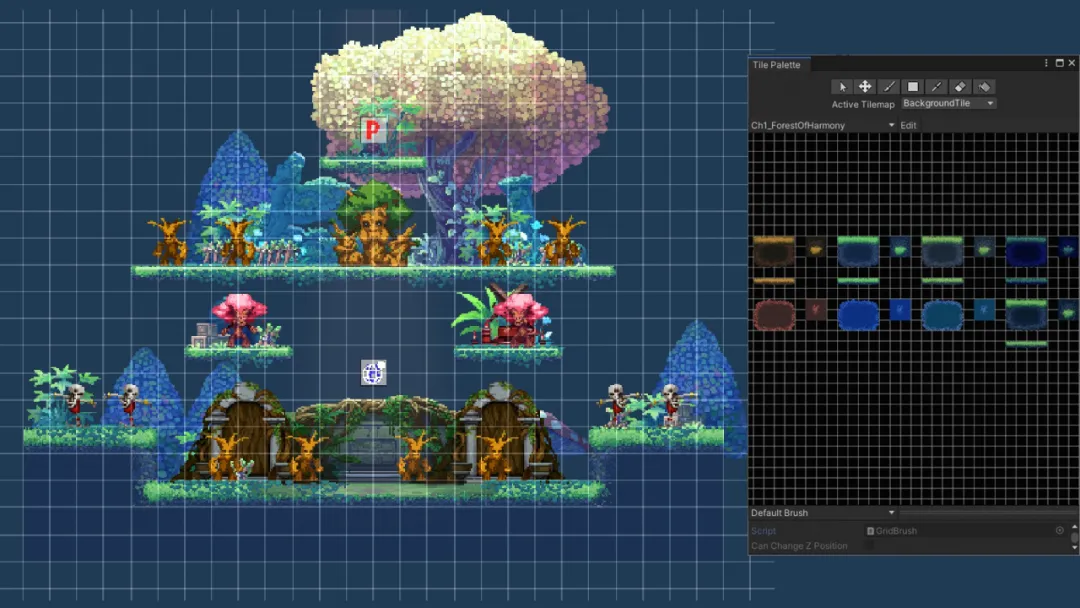
Task: Click the Edit button for the palette
Action: (x=908, y=125)
